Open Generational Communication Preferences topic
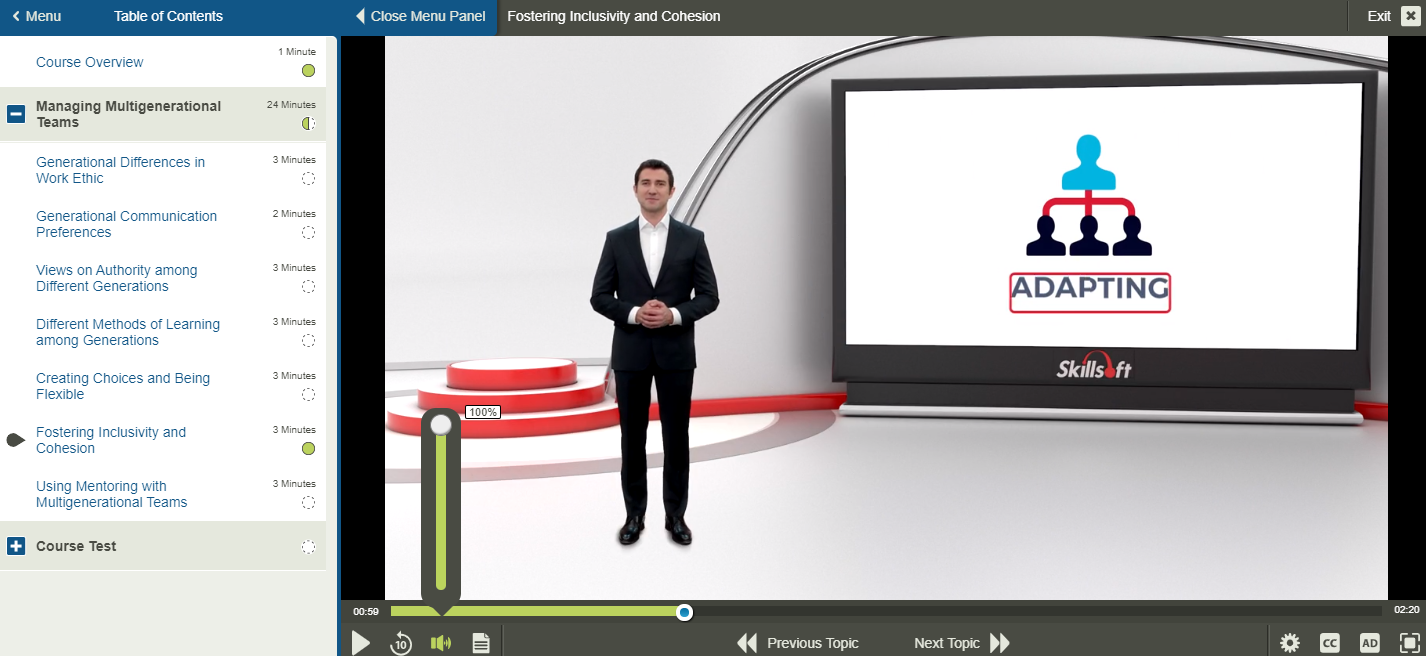Viewport: 1426px width, 656px height. 126,224
